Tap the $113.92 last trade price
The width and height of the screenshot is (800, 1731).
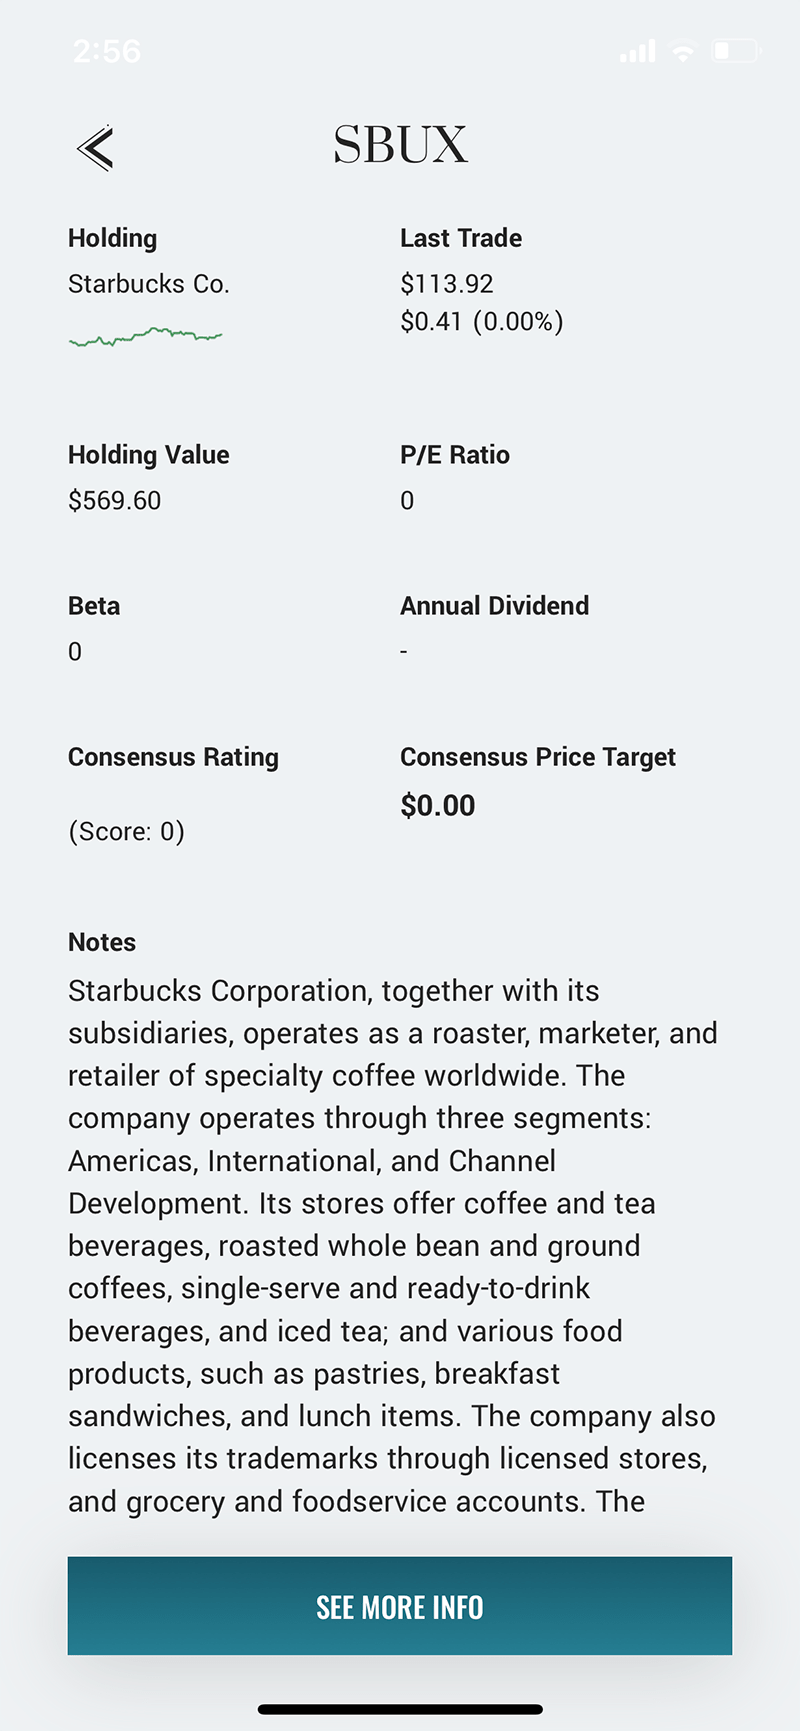tap(447, 284)
